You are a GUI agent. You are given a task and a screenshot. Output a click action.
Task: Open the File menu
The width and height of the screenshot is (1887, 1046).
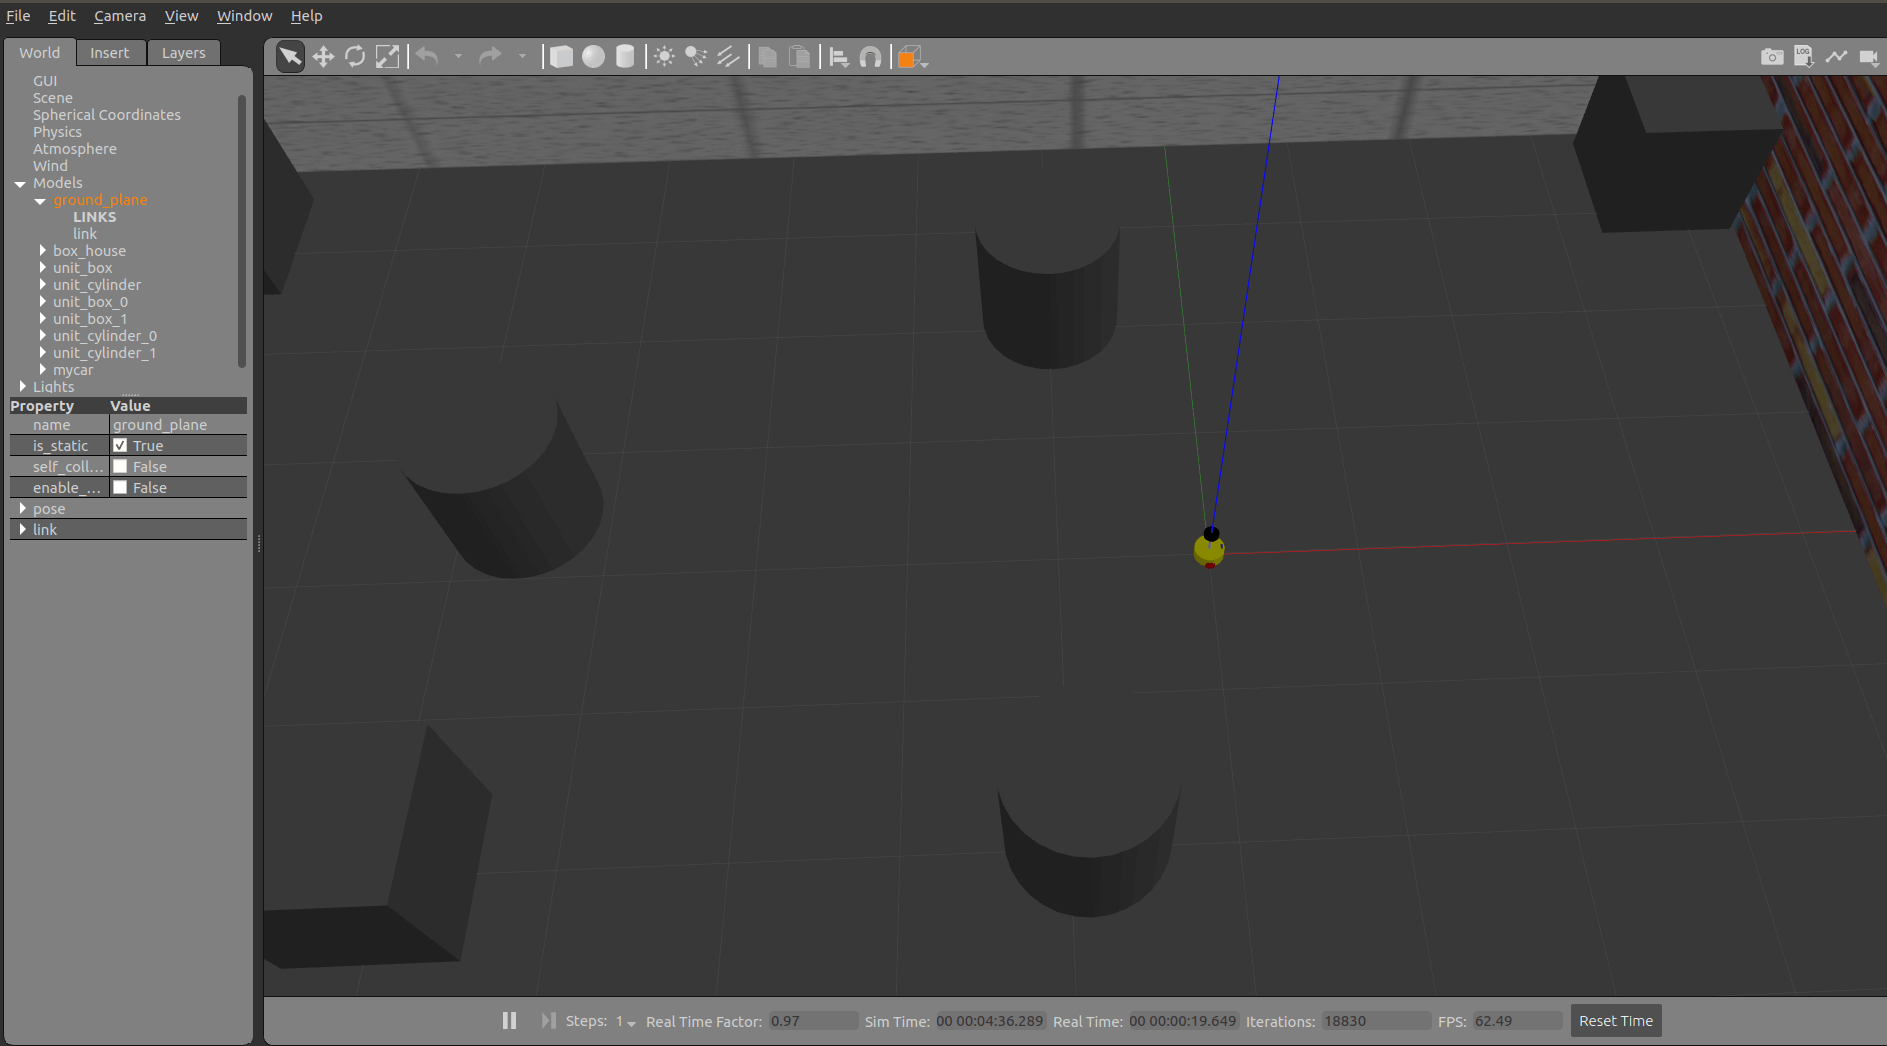point(18,16)
